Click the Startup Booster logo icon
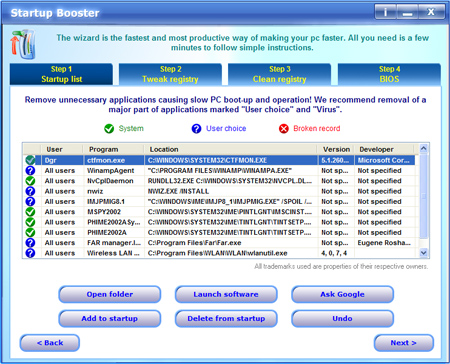This screenshot has height=364, width=450. 23,44
